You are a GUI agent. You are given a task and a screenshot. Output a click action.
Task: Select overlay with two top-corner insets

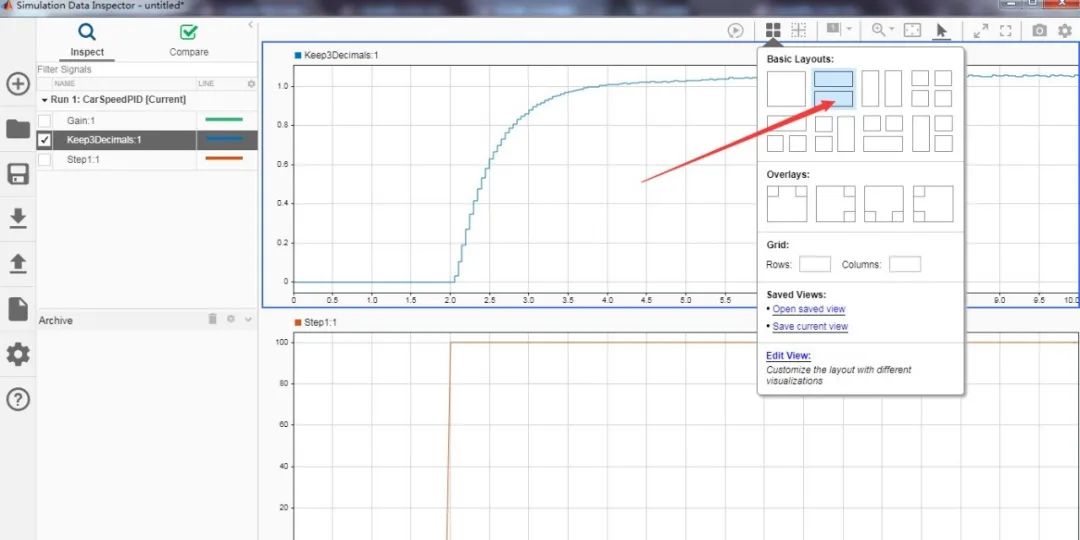point(787,204)
